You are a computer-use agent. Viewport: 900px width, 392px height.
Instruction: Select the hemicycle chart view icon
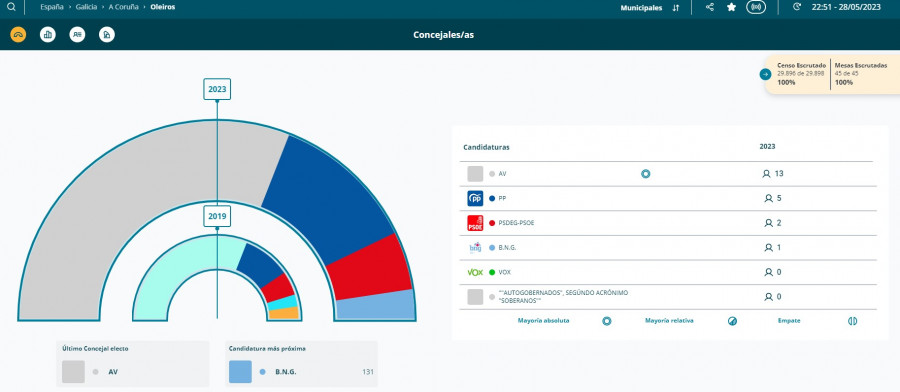18,34
